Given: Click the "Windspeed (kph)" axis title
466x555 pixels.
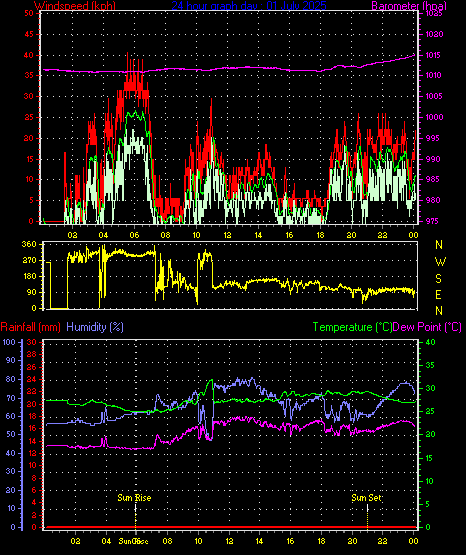Looking at the screenshot, I should (75, 6).
